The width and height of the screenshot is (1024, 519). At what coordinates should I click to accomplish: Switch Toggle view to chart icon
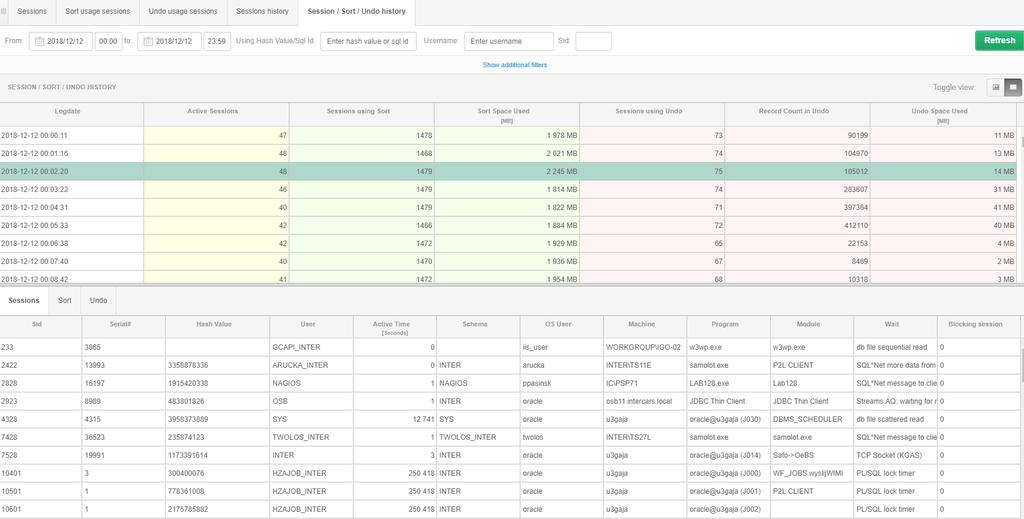(996, 87)
